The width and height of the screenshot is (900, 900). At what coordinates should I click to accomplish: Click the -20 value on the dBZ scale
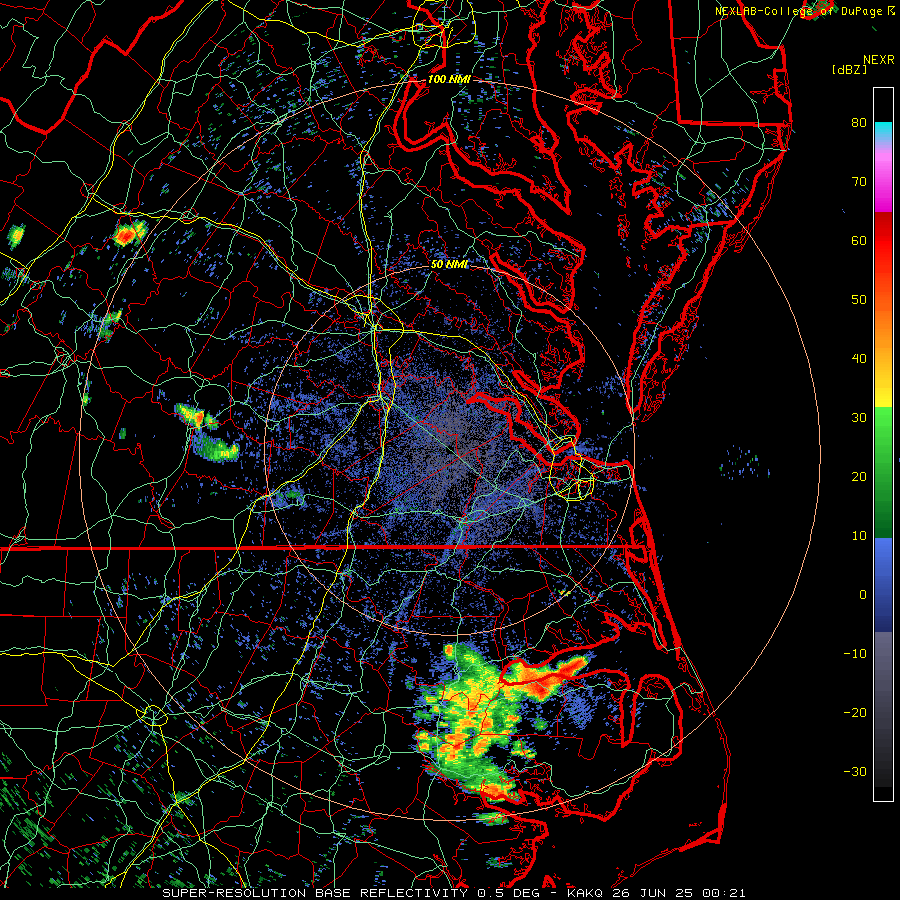(x=855, y=712)
